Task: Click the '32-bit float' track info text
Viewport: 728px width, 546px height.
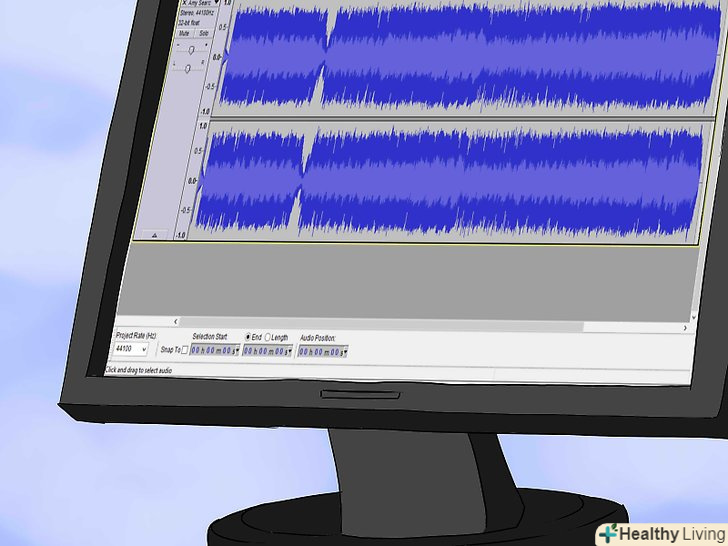Action: click(188, 22)
